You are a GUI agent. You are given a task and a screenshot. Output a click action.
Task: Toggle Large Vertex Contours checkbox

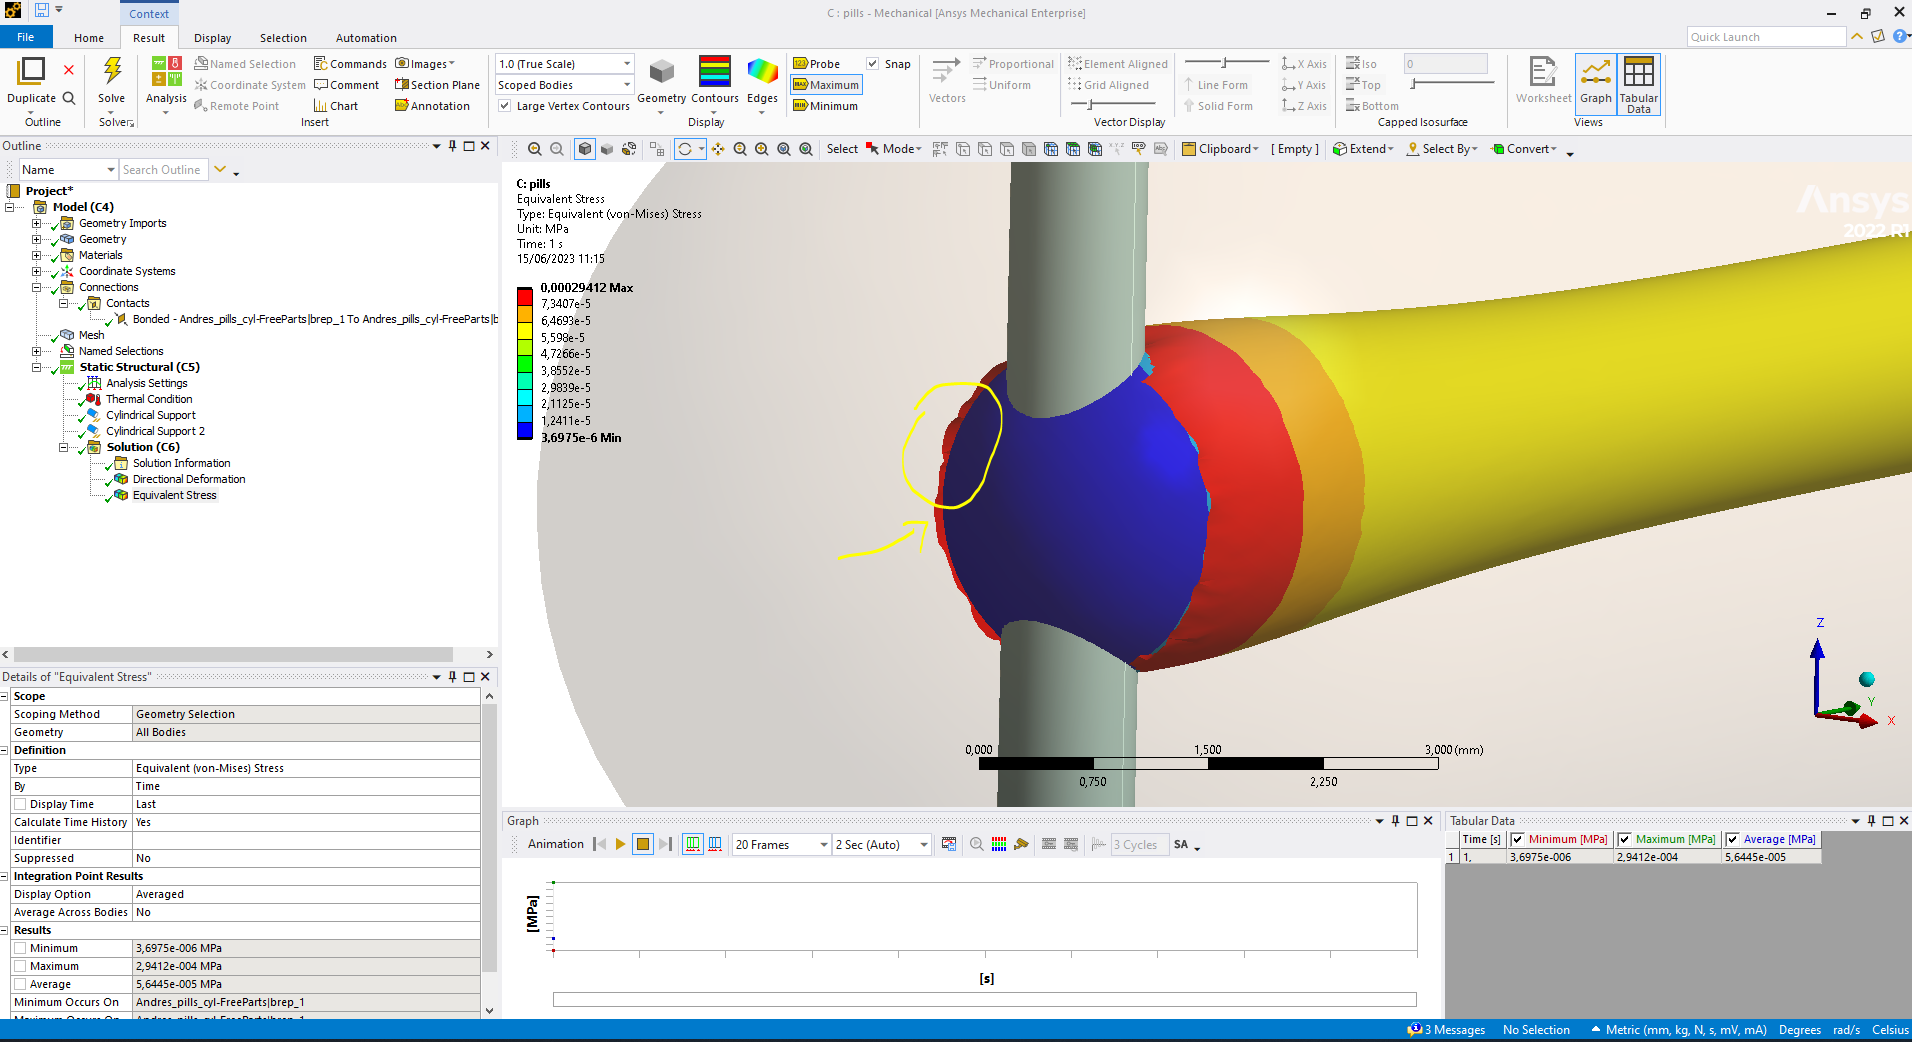click(x=505, y=106)
